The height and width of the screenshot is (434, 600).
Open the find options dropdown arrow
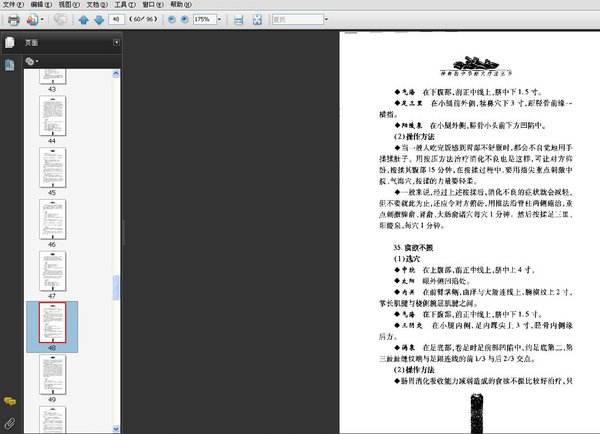pyautogui.click(x=326, y=19)
